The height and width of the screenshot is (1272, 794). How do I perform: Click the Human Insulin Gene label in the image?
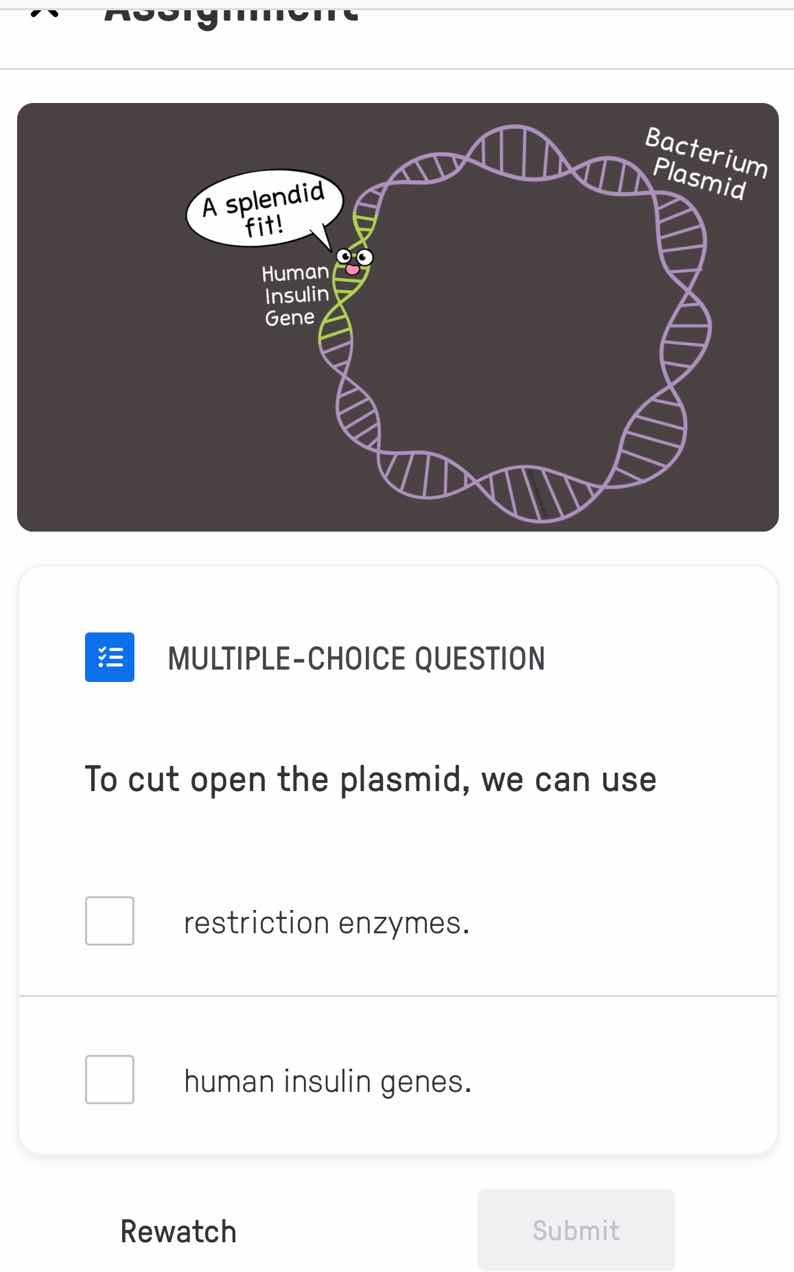tap(296, 292)
